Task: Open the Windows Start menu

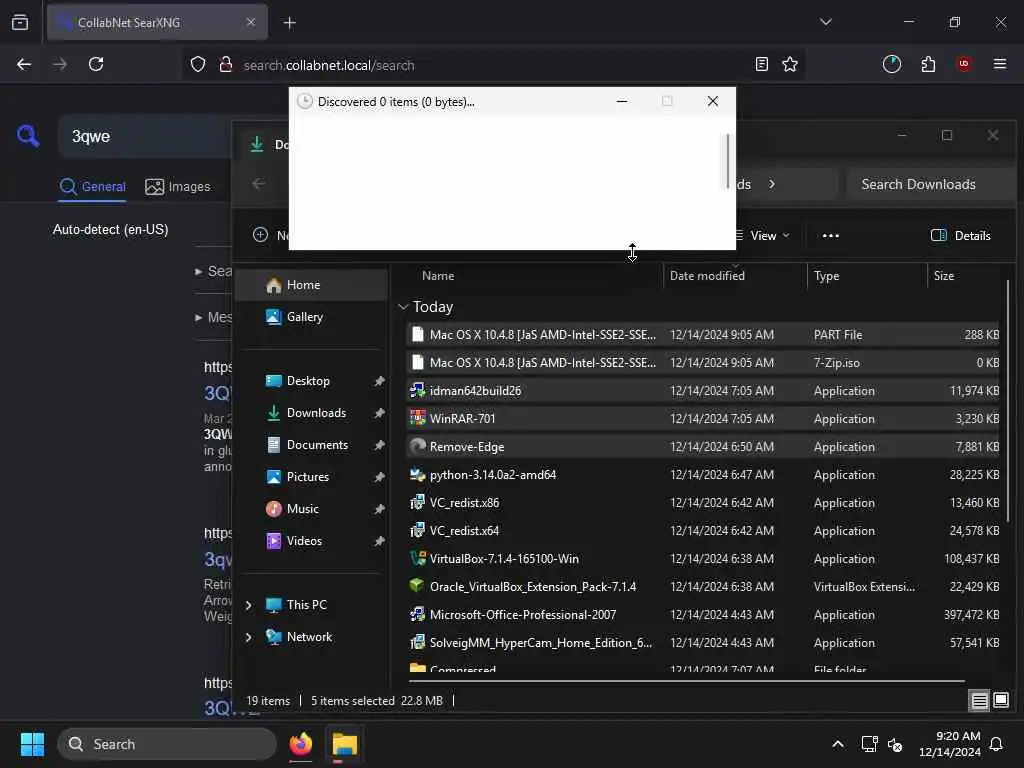Action: pyautogui.click(x=32, y=744)
